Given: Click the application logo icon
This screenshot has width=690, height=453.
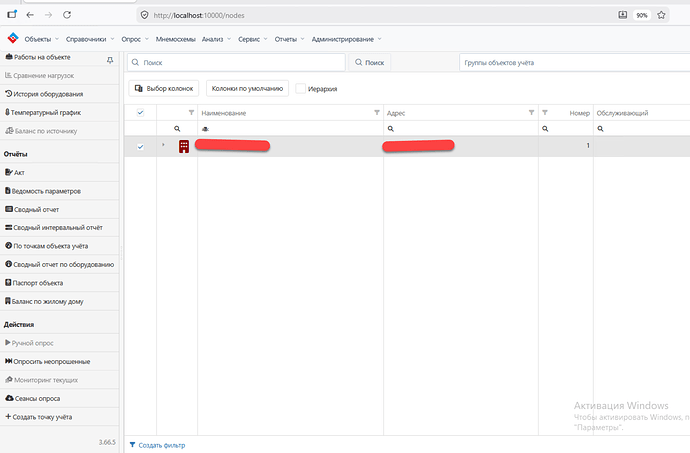Looking at the screenshot, I should point(13,38).
